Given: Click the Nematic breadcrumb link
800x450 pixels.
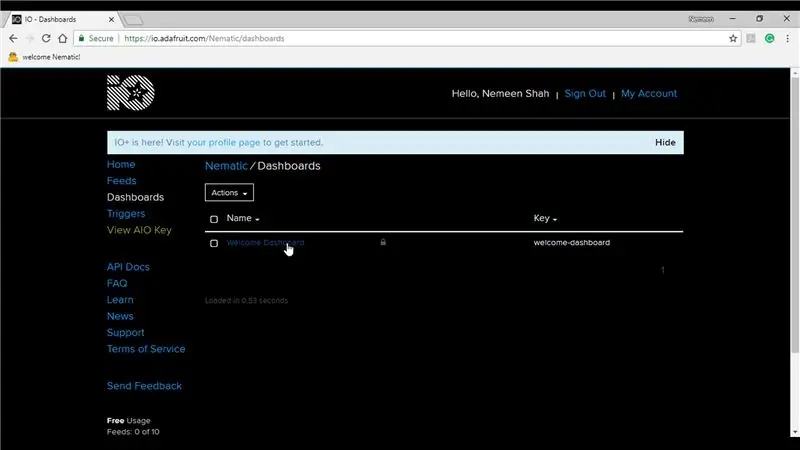Looking at the screenshot, I should 226,166.
